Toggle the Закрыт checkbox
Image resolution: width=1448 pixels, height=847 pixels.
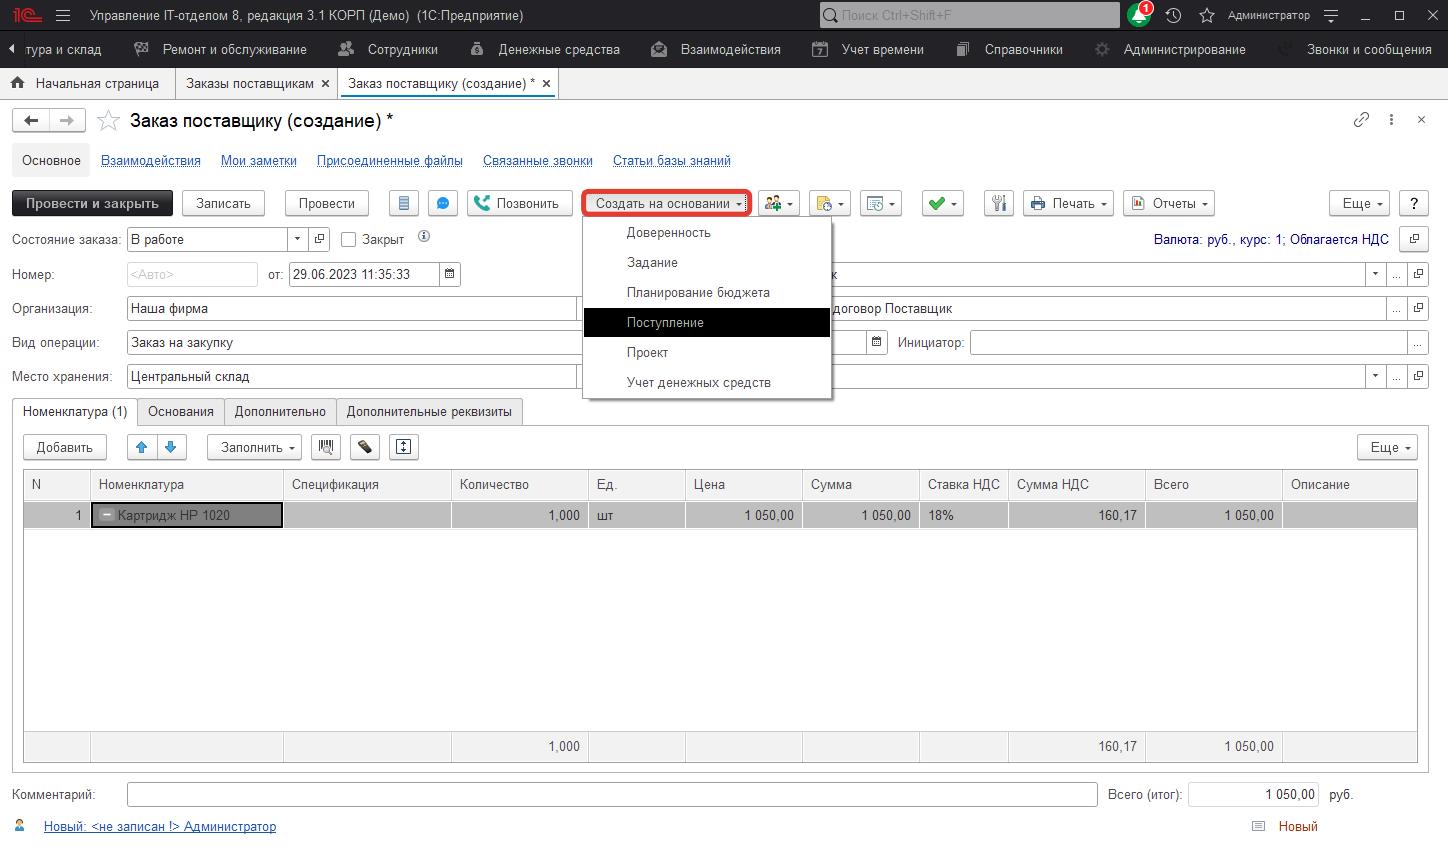(x=349, y=240)
